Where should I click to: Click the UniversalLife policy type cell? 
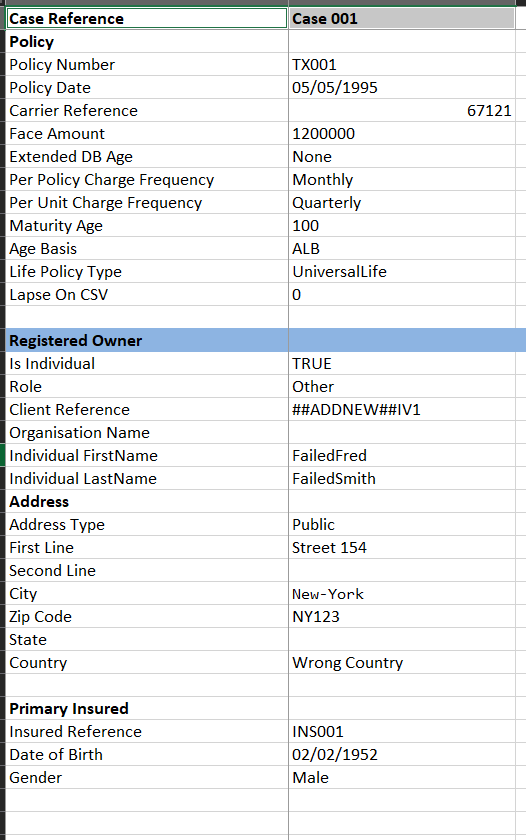pos(402,272)
